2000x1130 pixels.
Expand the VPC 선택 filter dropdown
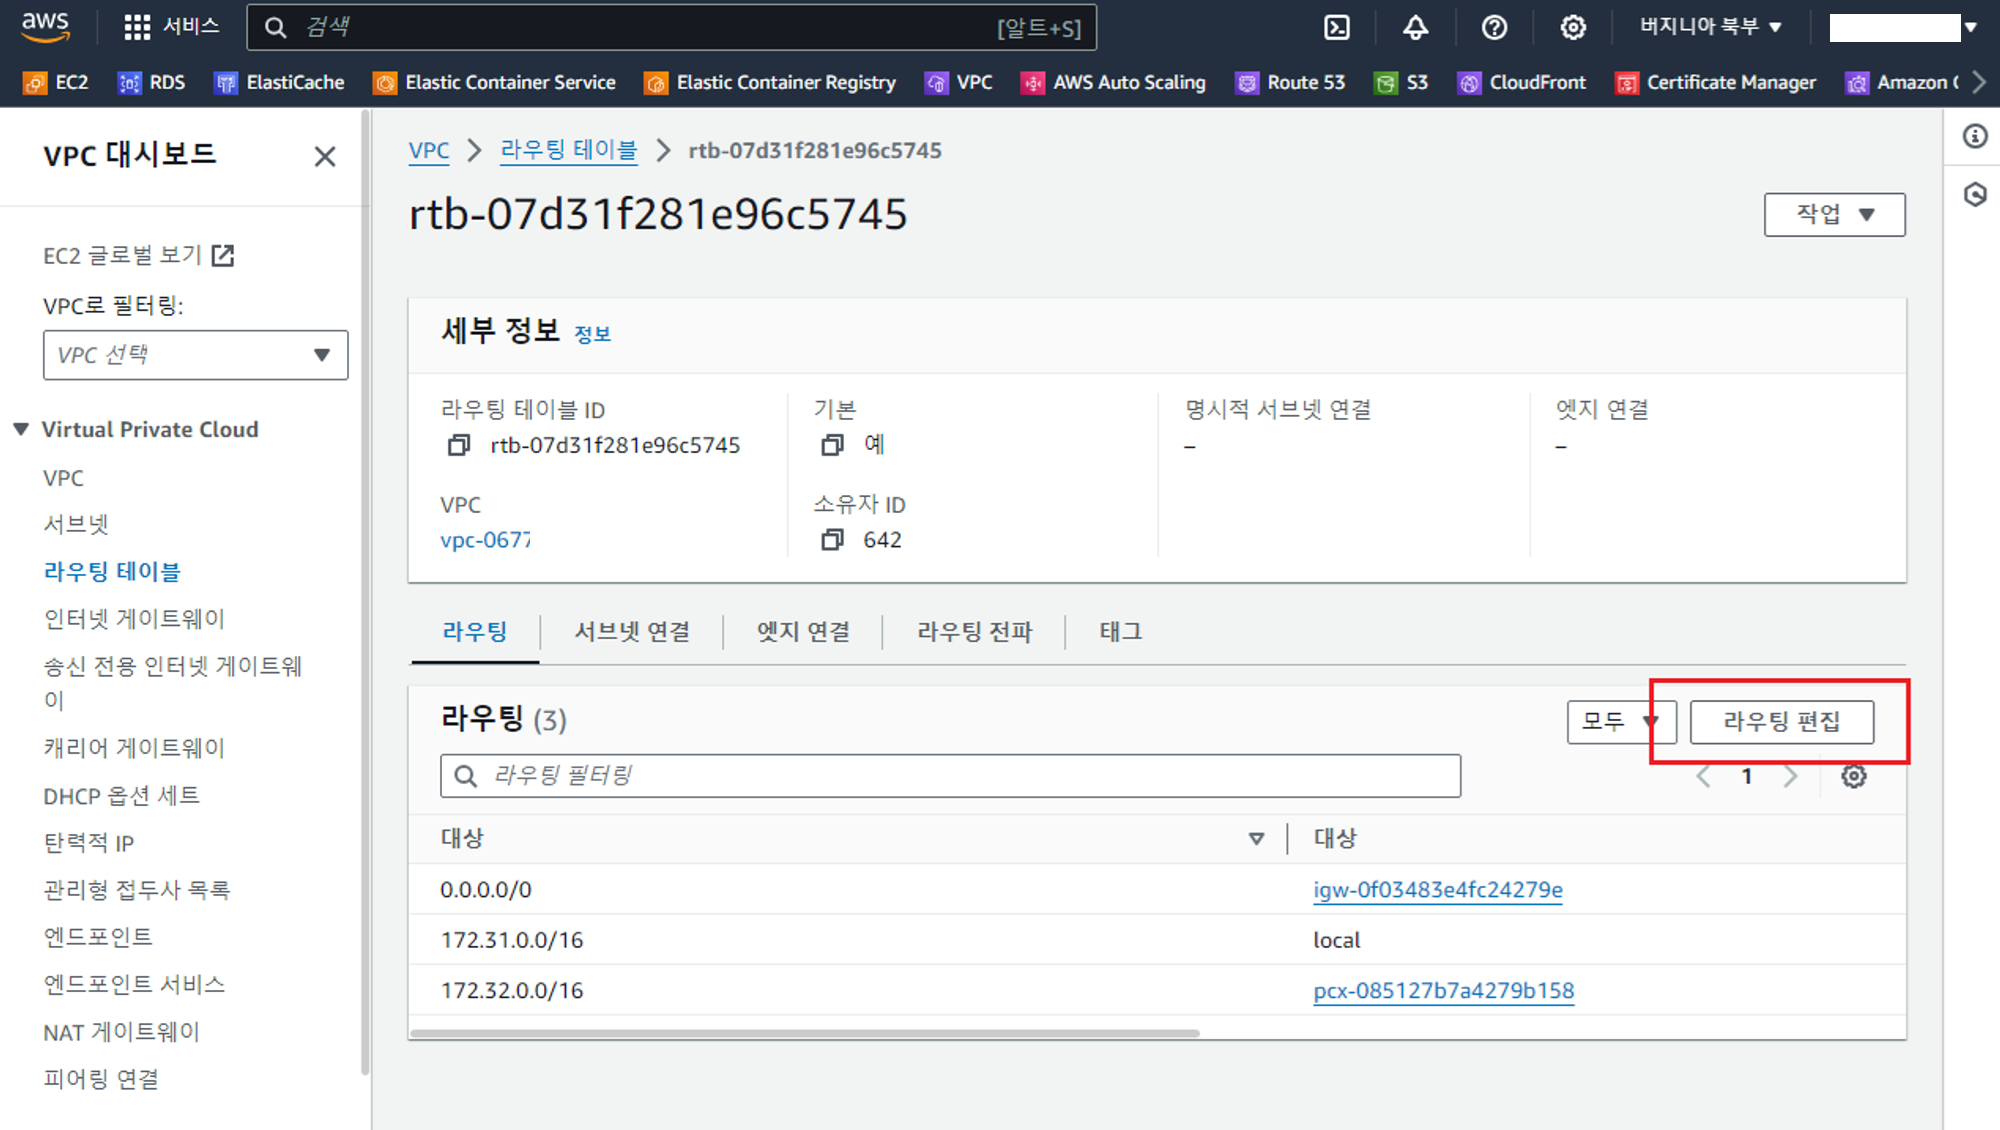195,355
